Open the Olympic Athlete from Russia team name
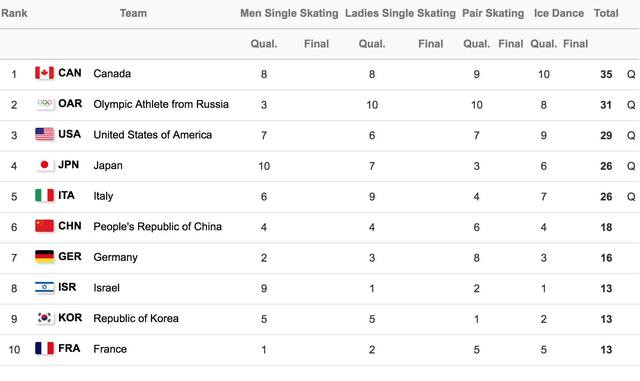The width and height of the screenshot is (640, 381). click(x=161, y=104)
